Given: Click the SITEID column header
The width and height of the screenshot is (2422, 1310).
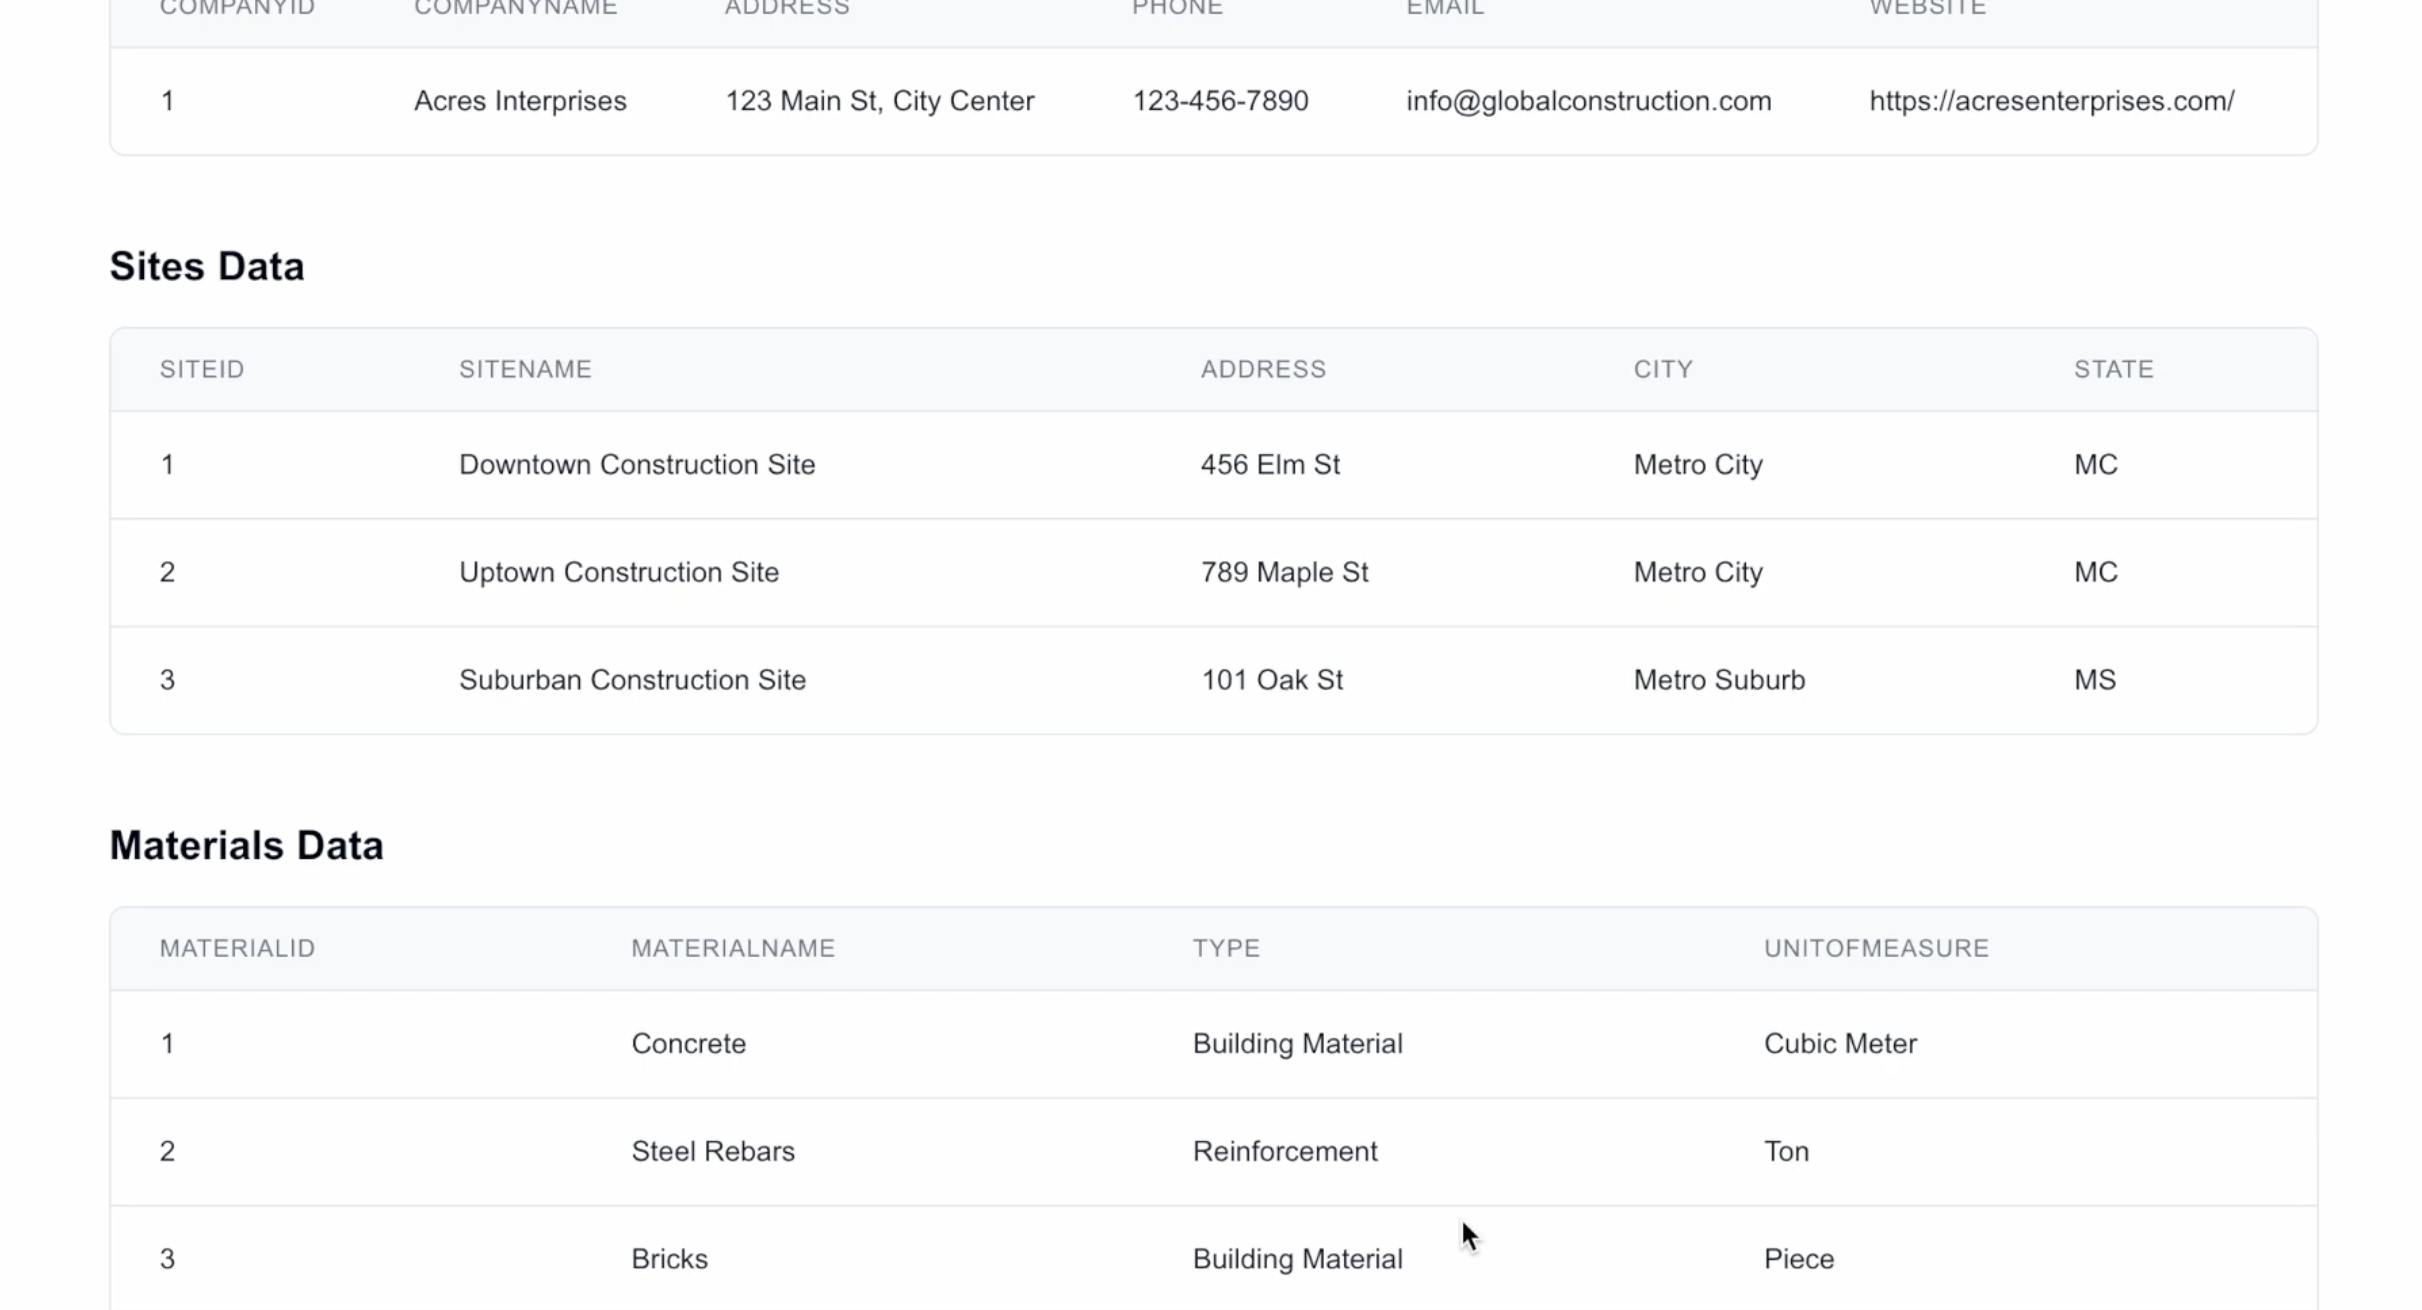Looking at the screenshot, I should tap(202, 368).
